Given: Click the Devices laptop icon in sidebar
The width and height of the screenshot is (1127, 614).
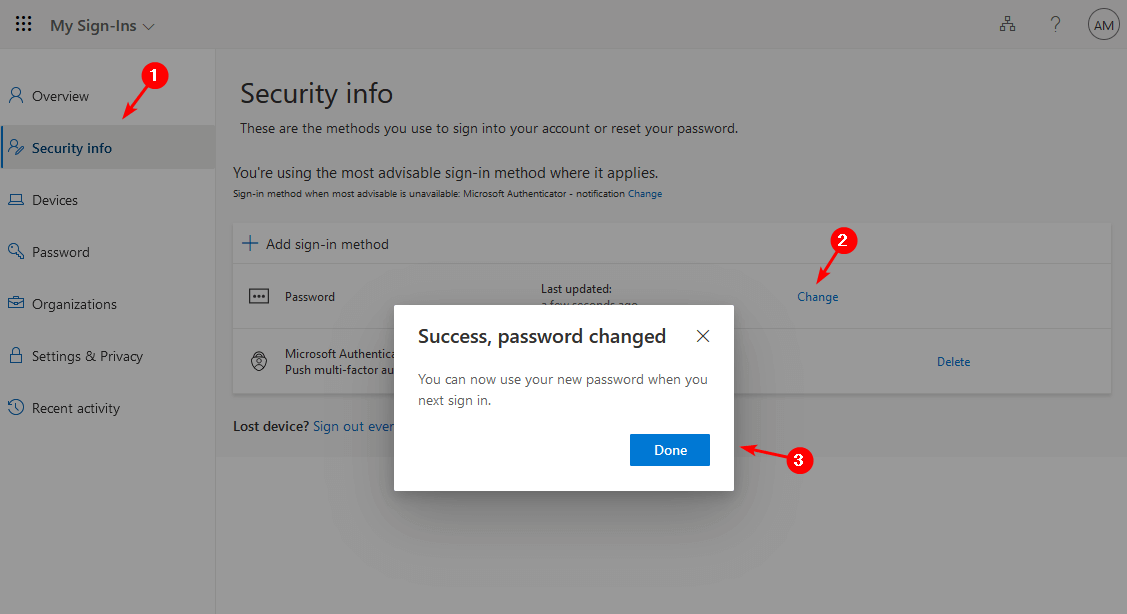Looking at the screenshot, I should [16, 200].
